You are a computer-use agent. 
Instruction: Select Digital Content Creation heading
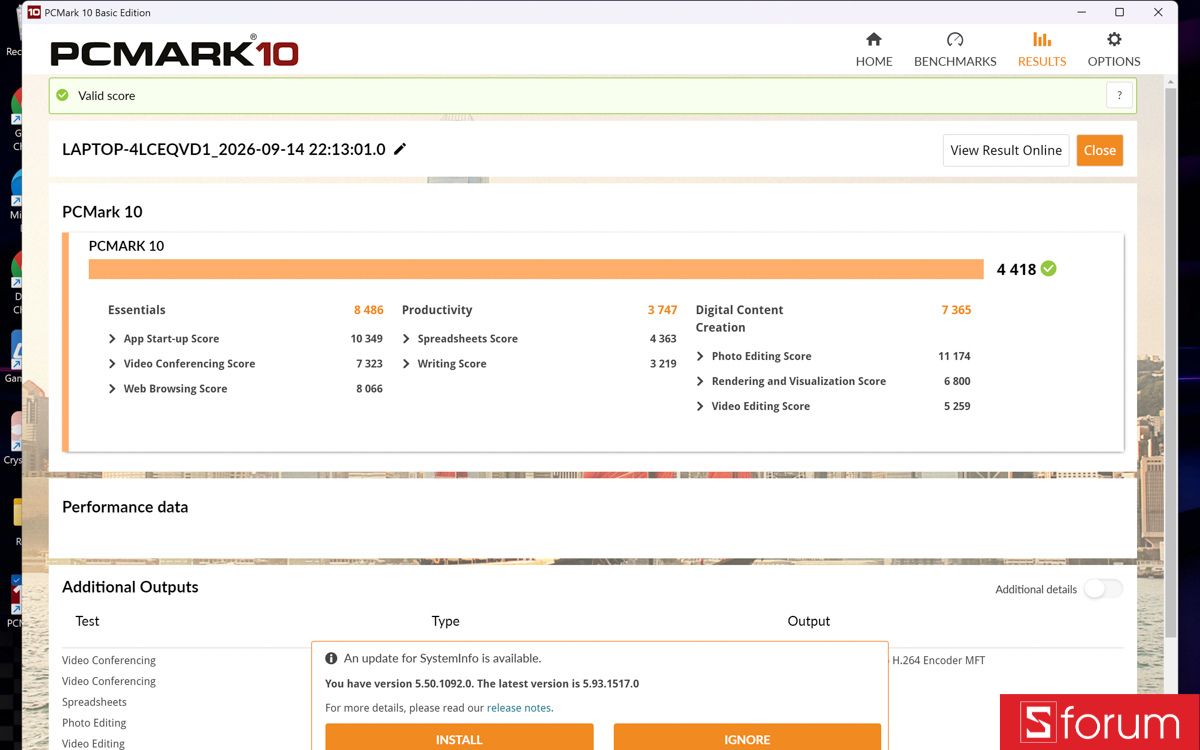coord(740,318)
